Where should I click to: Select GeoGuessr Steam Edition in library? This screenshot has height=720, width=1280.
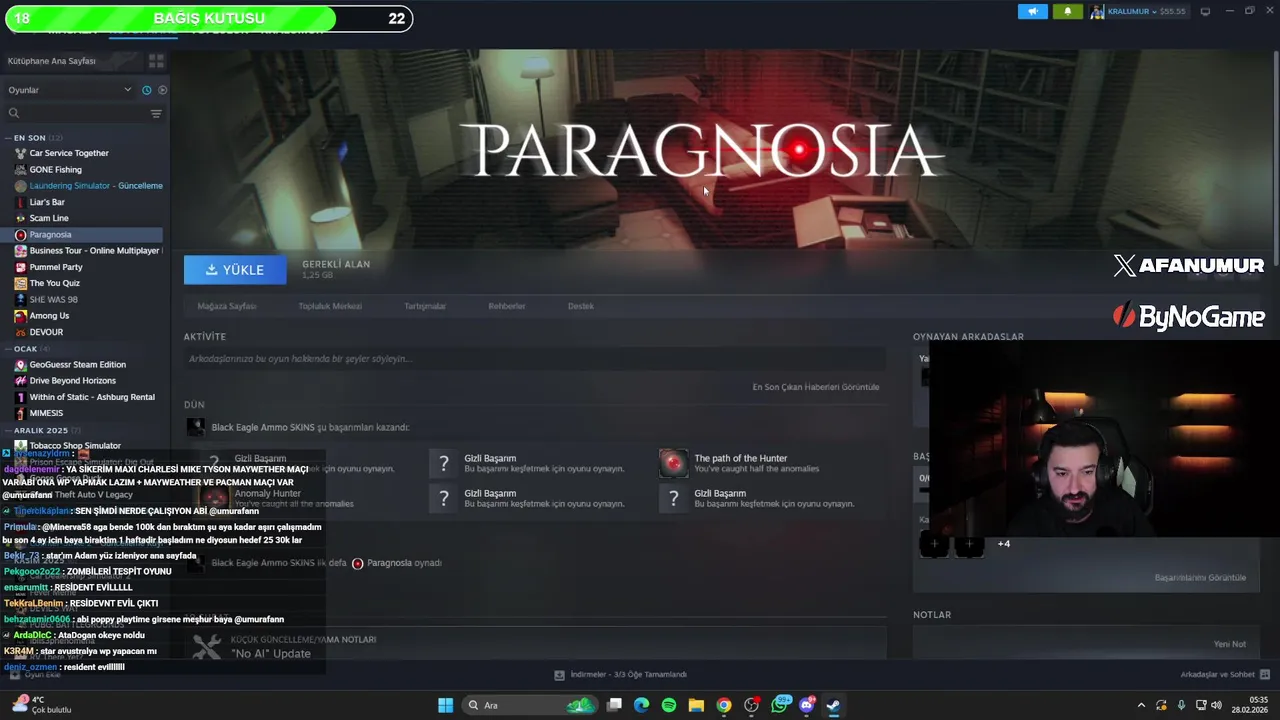click(x=78, y=365)
